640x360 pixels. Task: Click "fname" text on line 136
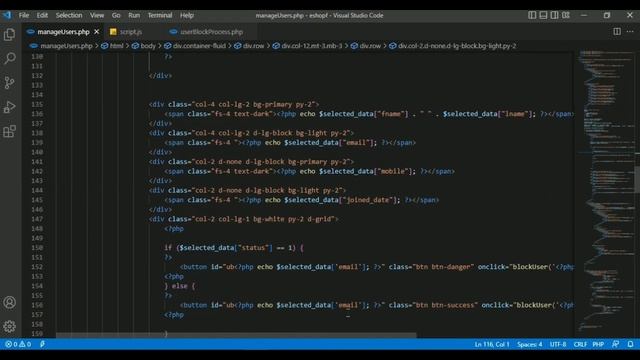391,114
